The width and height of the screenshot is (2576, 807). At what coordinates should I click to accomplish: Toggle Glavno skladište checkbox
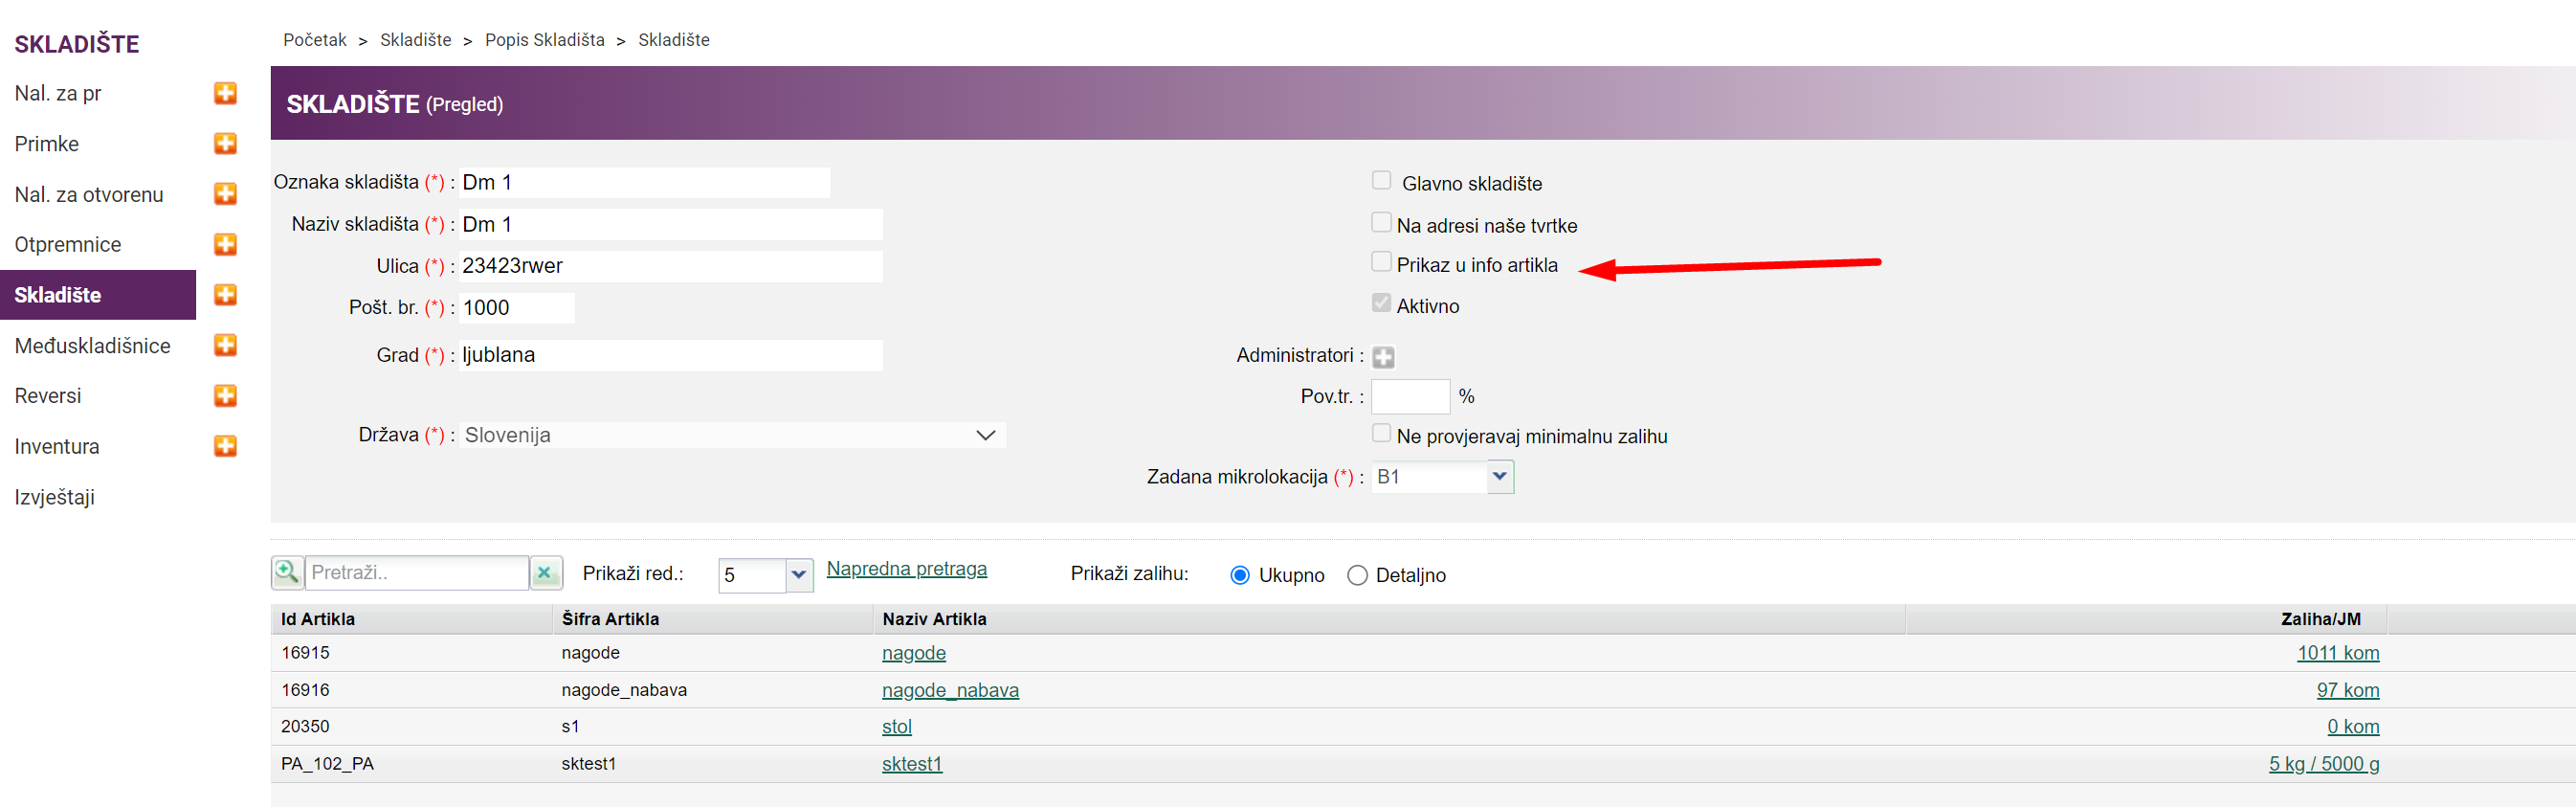tap(1381, 180)
